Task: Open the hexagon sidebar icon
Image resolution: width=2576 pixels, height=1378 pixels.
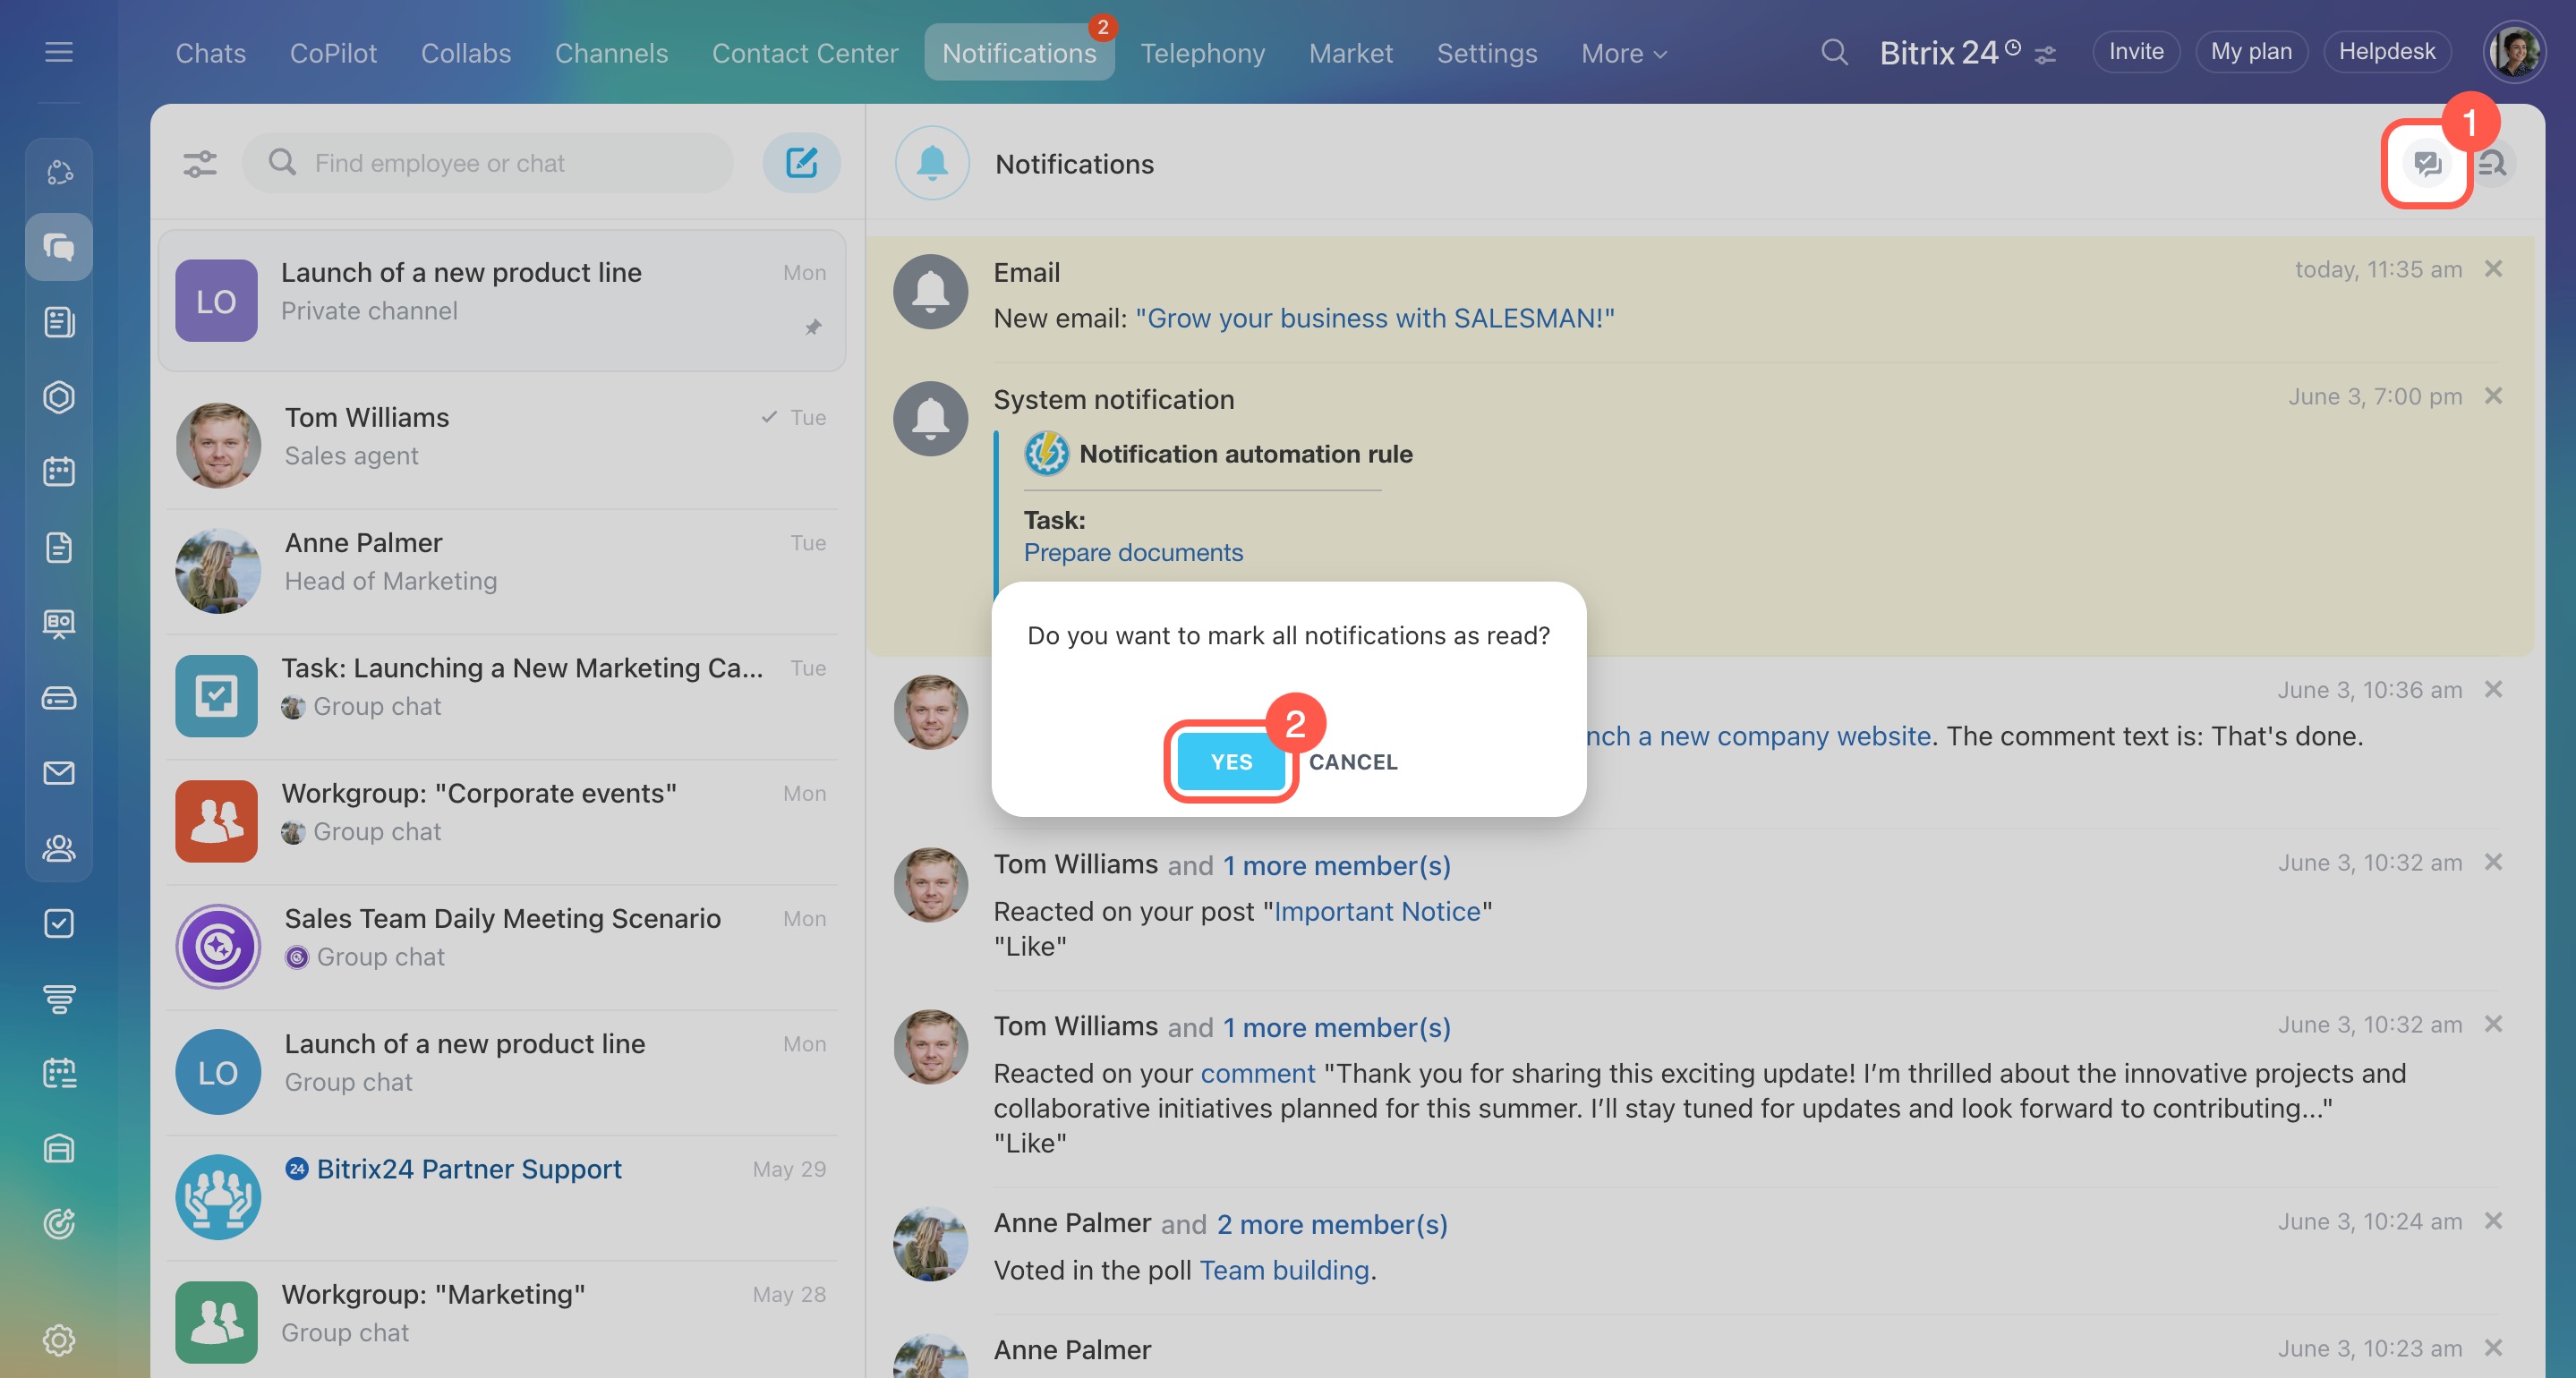Action: pyautogui.click(x=59, y=397)
